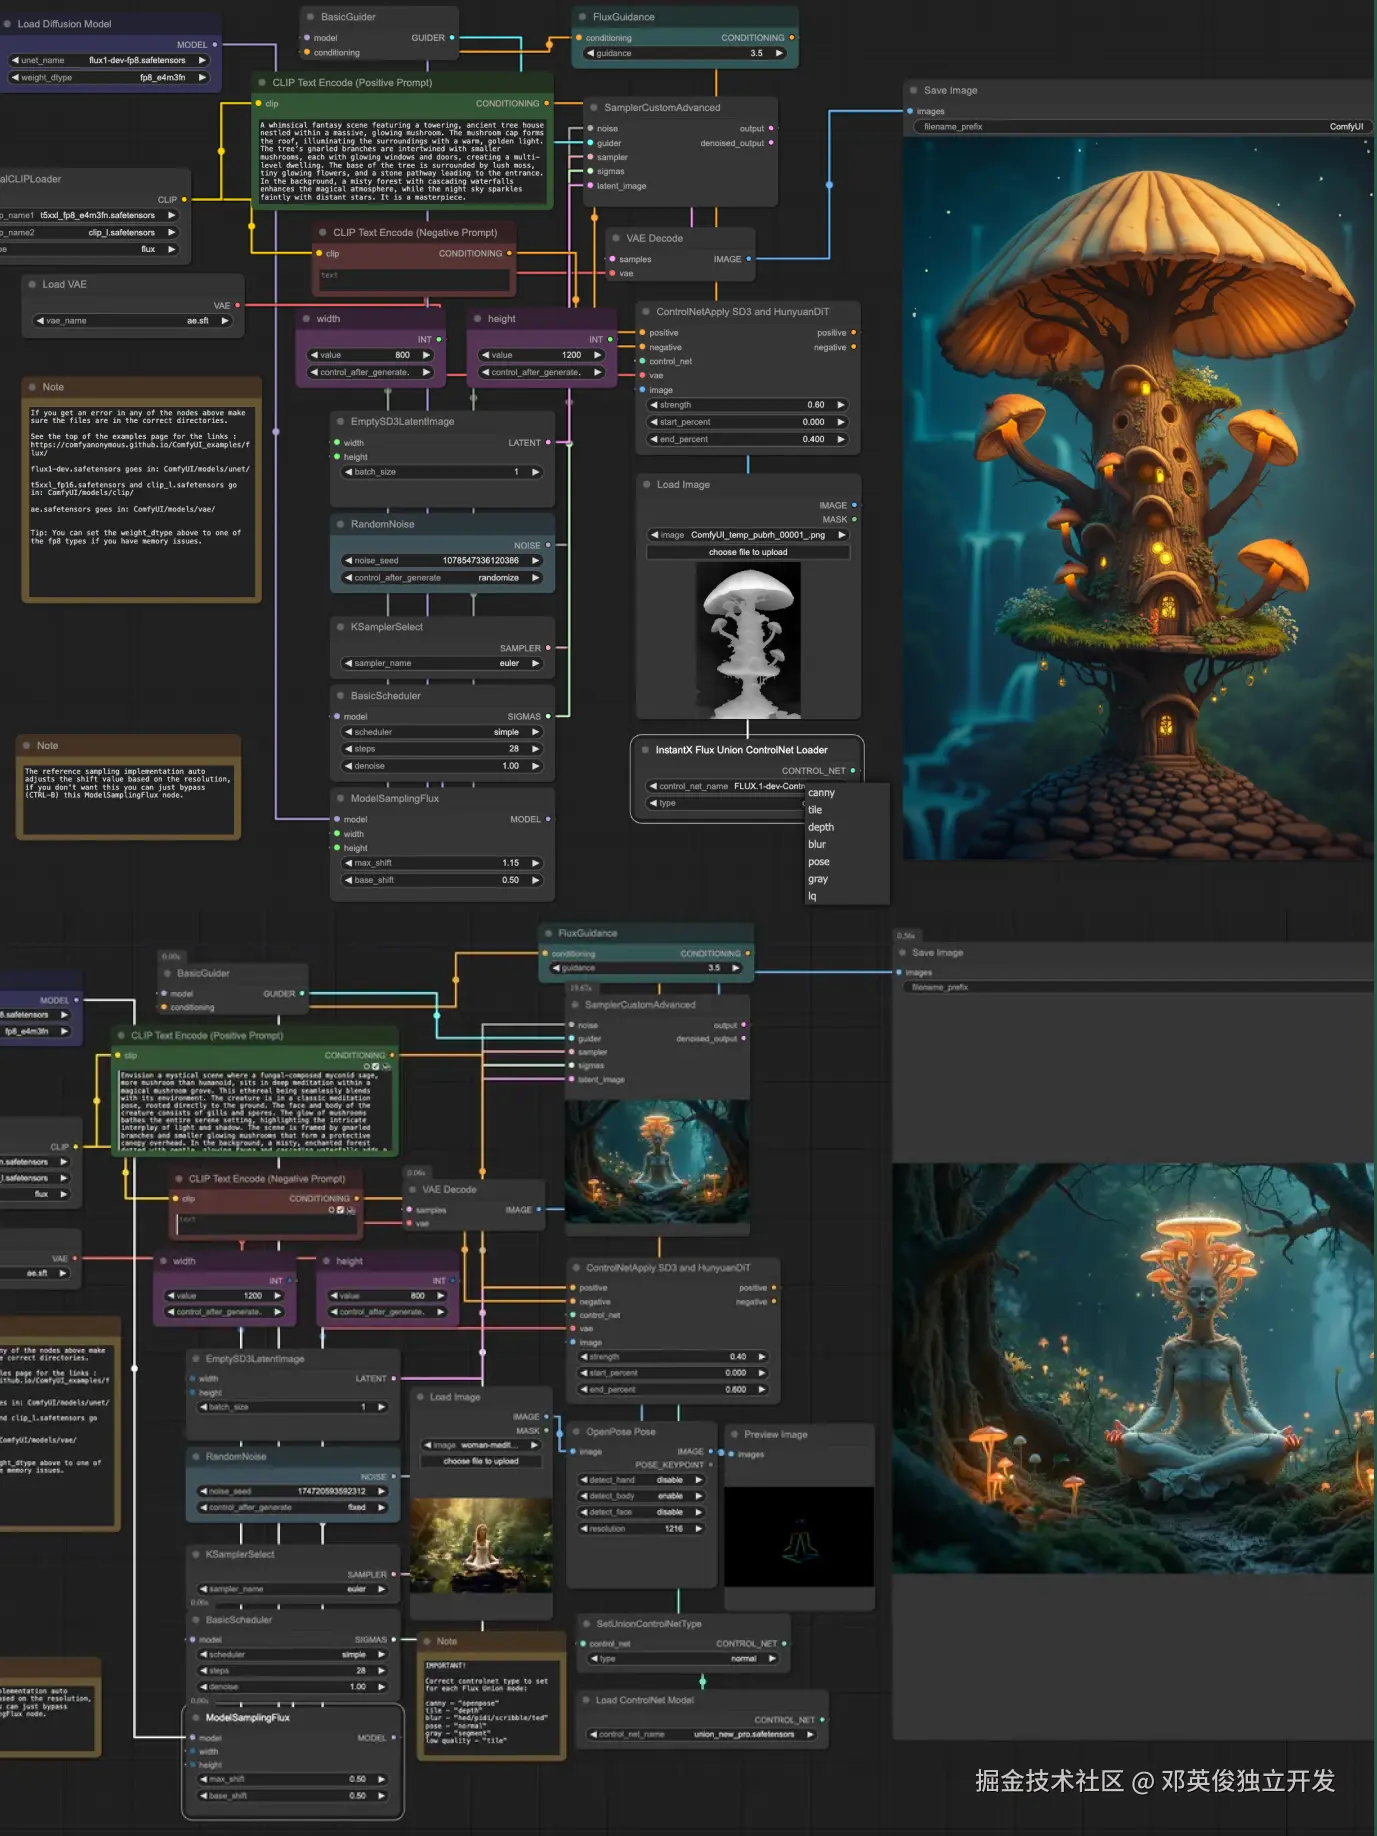Open the weight_dtype dropdown in Load Diffusion Model

tap(108, 77)
